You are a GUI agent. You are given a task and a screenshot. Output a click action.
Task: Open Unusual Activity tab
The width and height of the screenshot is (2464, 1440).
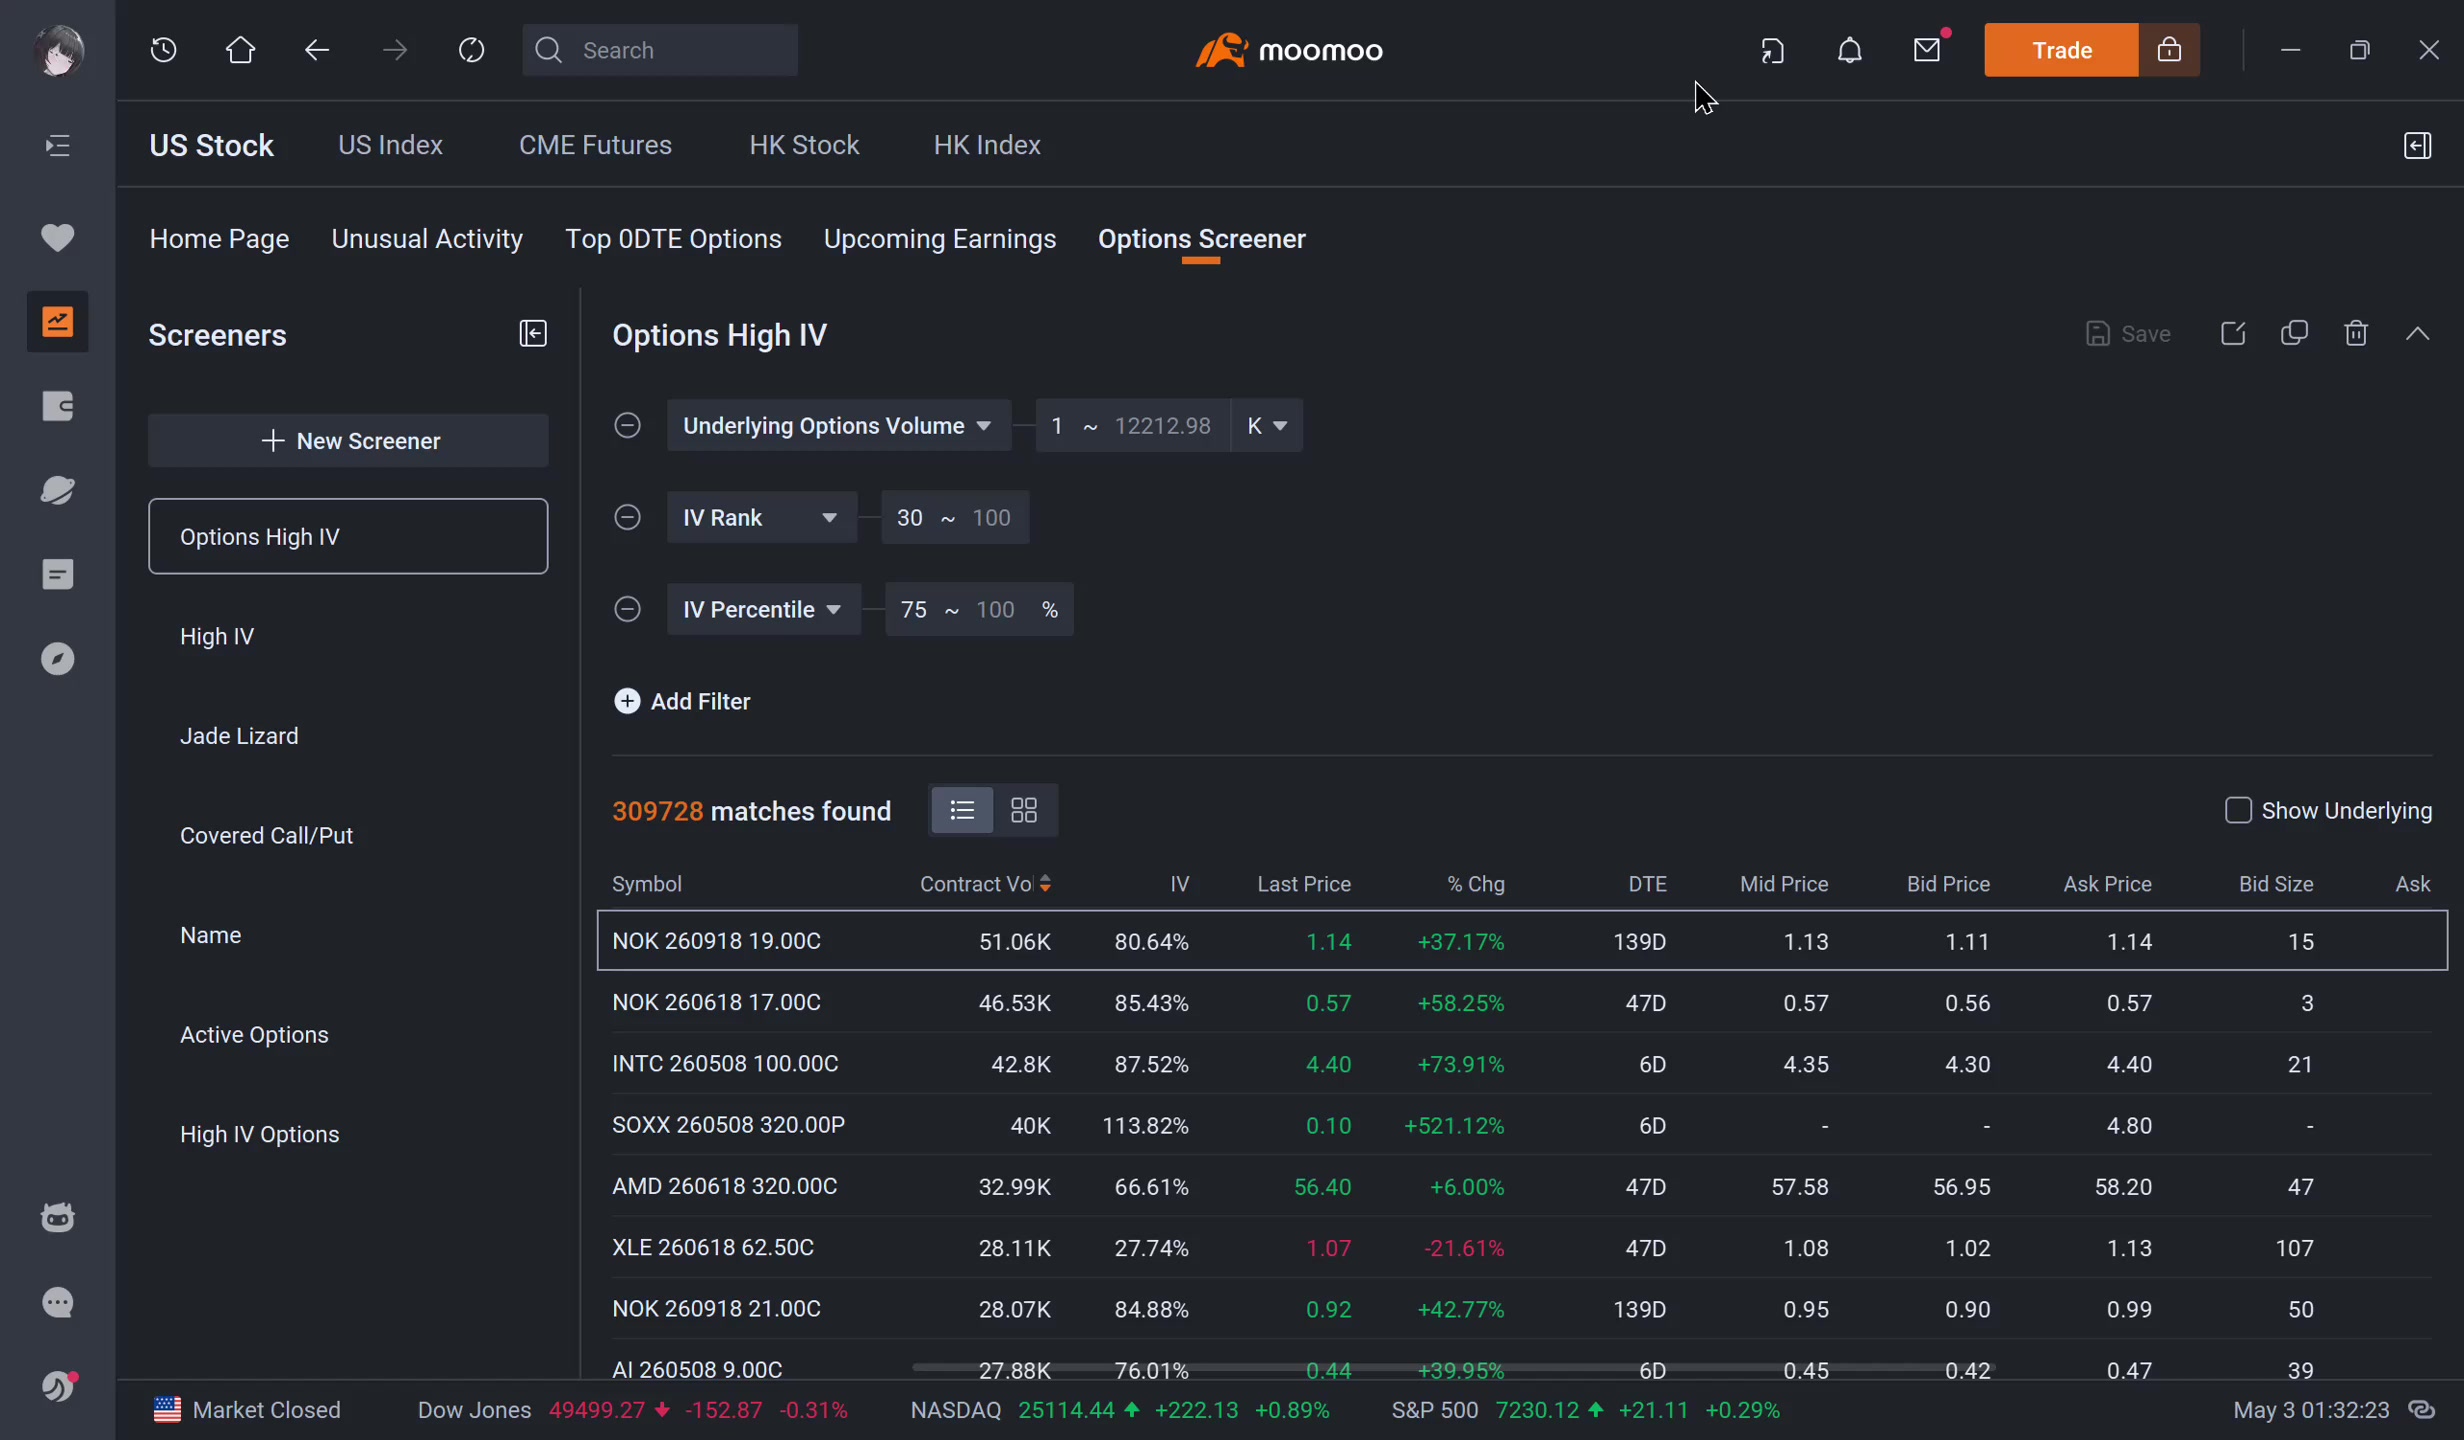point(427,239)
